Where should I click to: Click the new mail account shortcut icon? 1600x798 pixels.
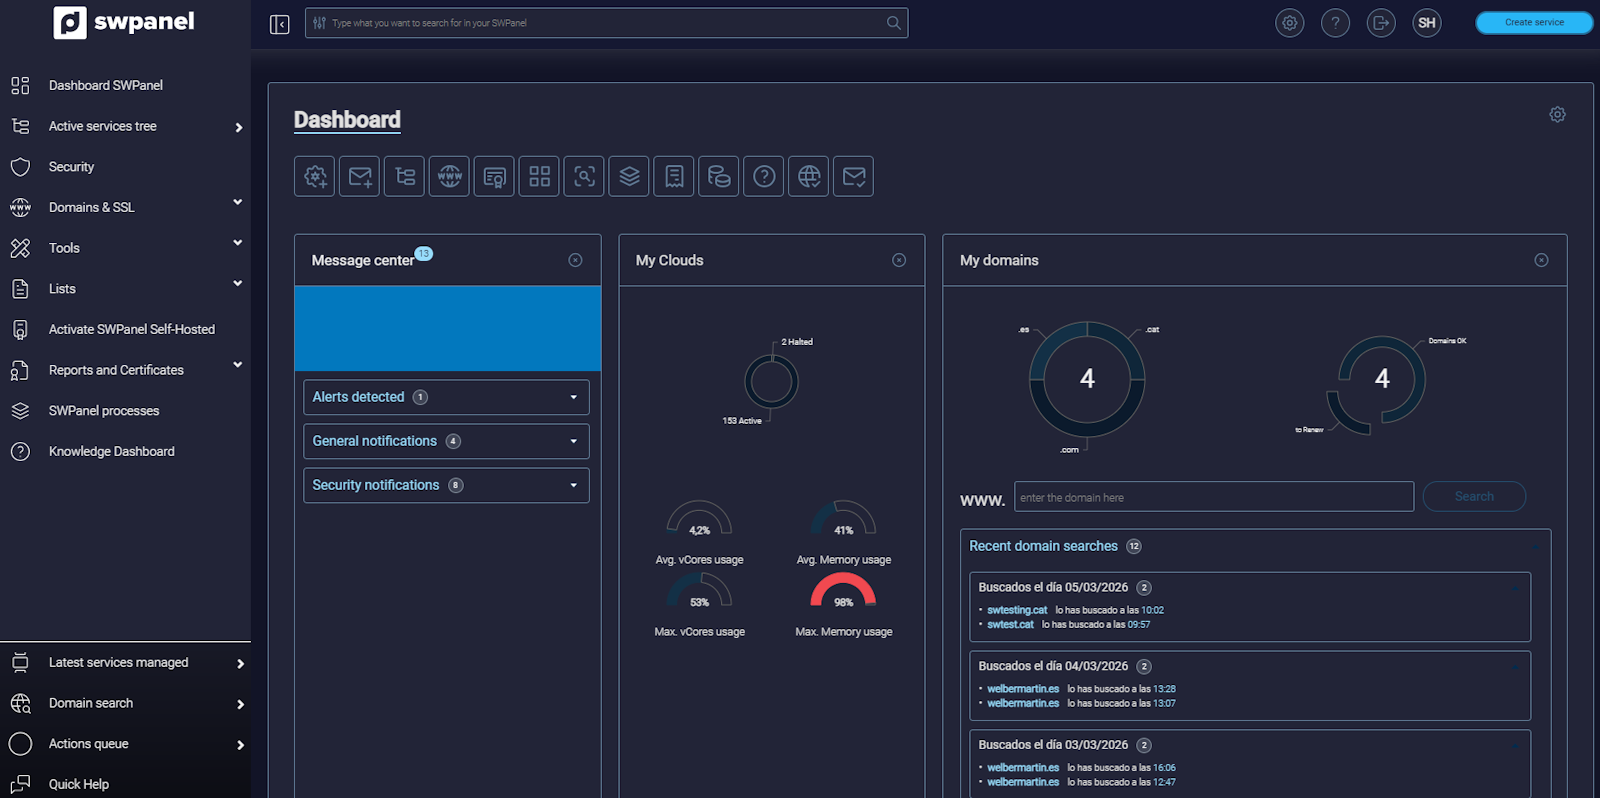359,177
